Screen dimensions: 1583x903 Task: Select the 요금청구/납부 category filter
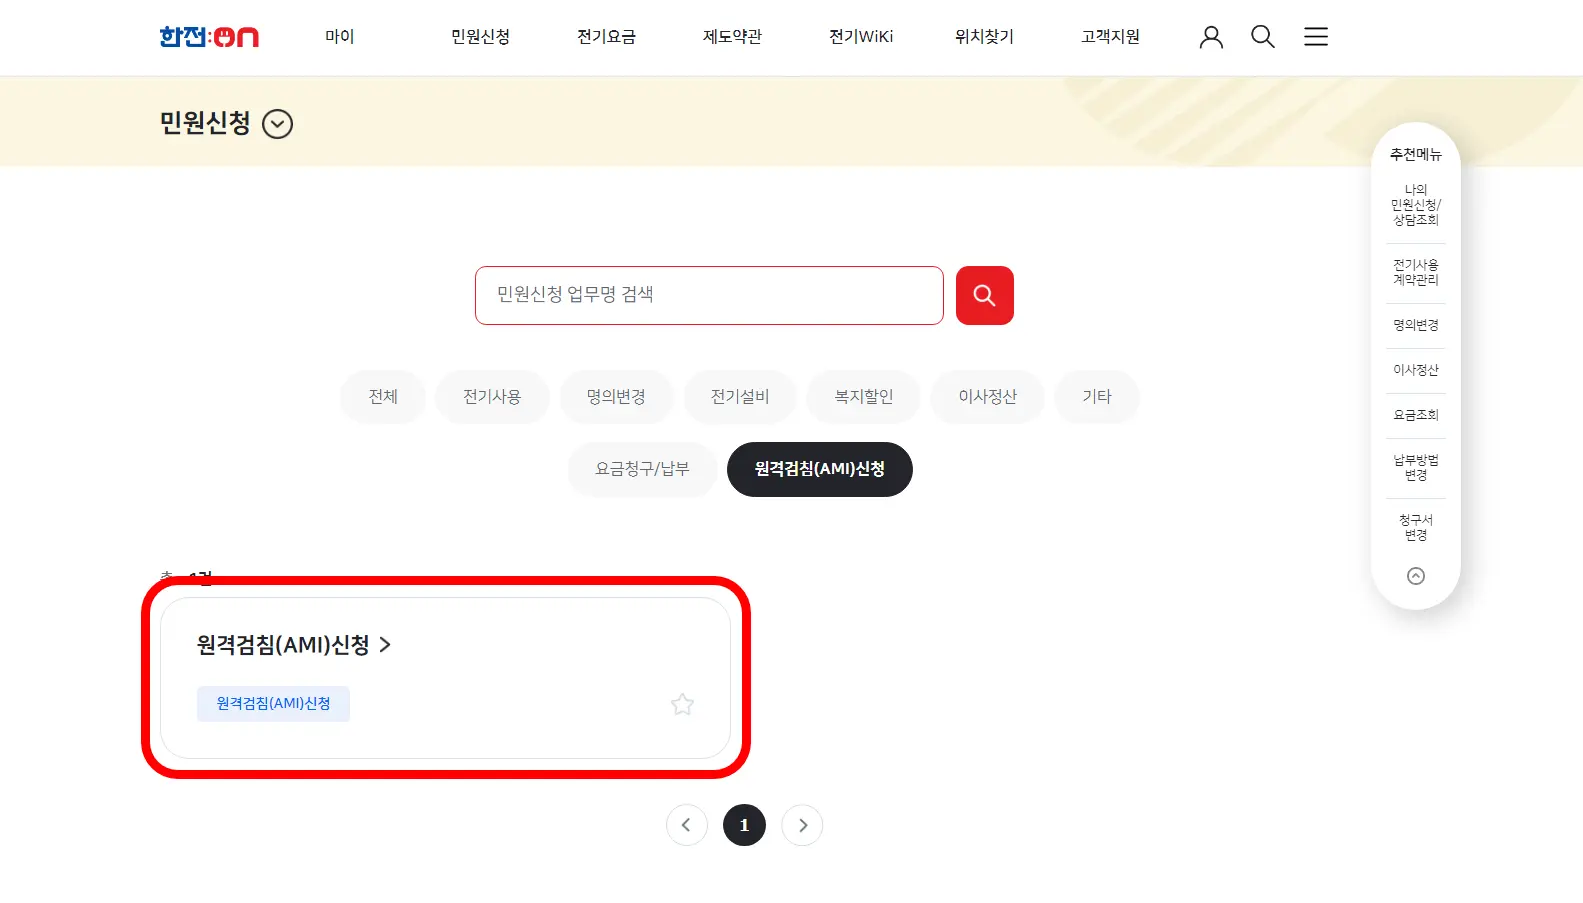tap(642, 469)
